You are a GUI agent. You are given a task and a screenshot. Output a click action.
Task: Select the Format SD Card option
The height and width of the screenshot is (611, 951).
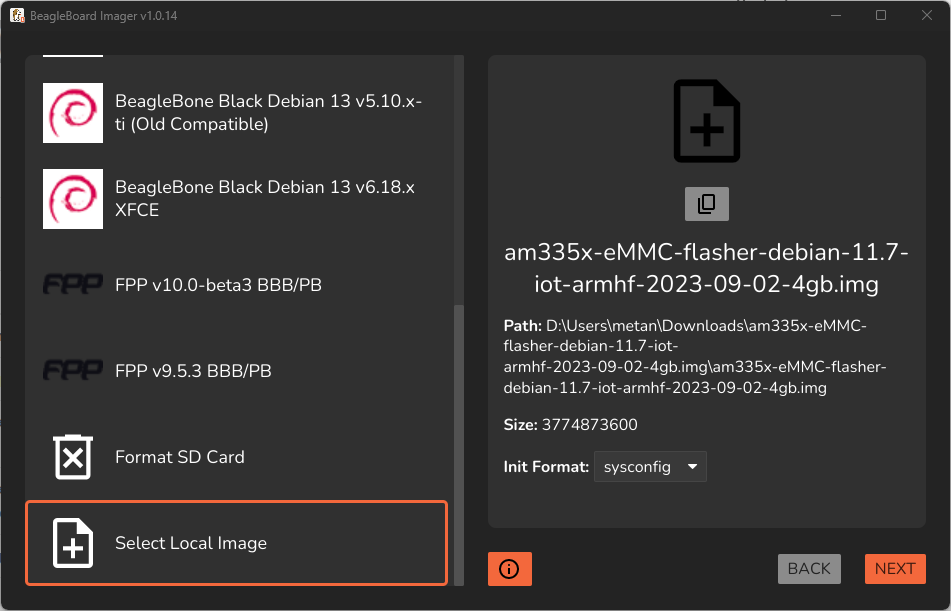pos(237,457)
